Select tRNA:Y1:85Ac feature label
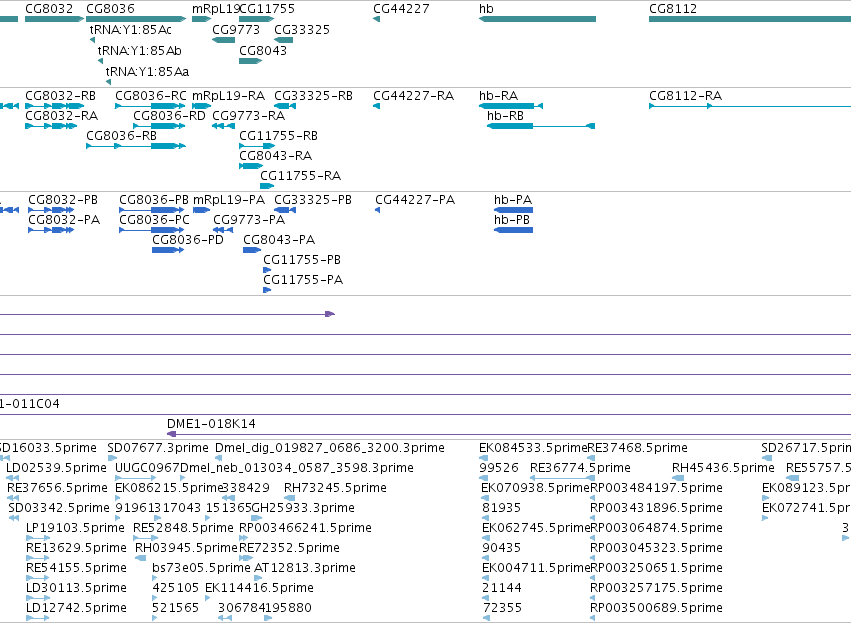 point(131,30)
